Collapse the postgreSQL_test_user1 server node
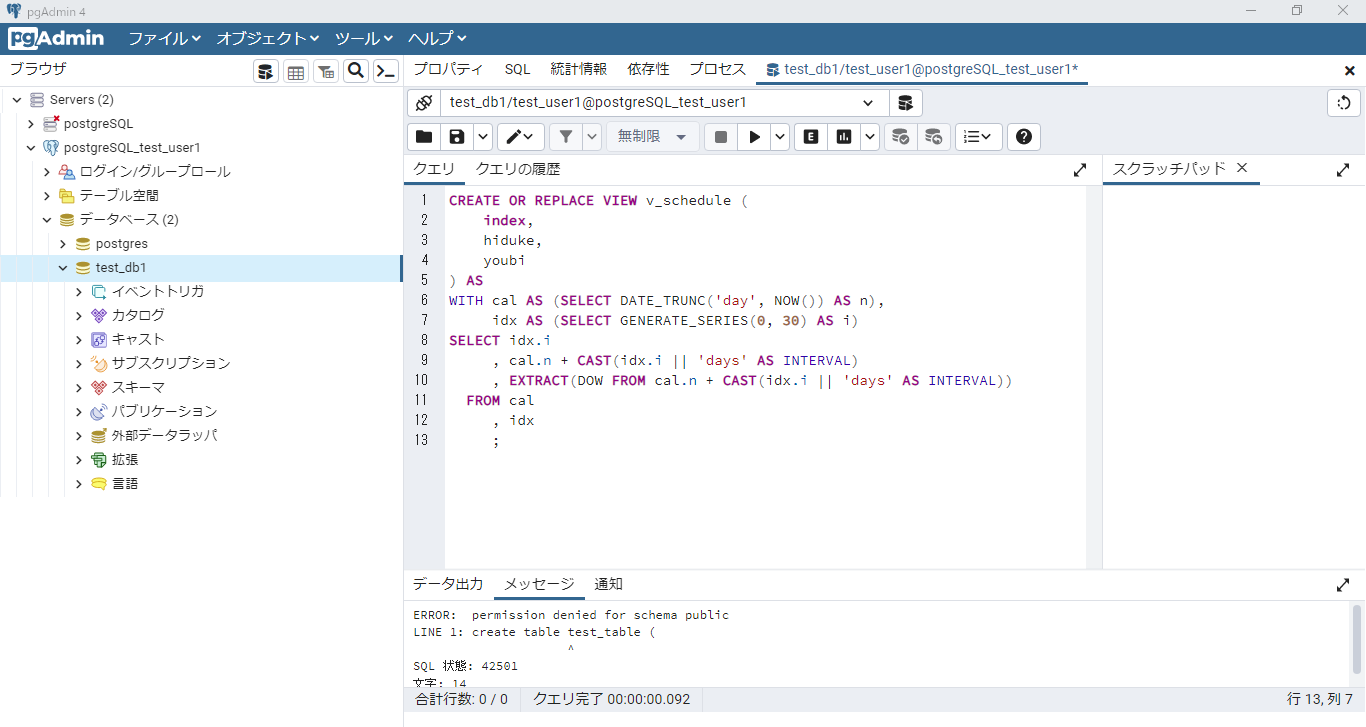The image size is (1366, 727). click(31, 148)
